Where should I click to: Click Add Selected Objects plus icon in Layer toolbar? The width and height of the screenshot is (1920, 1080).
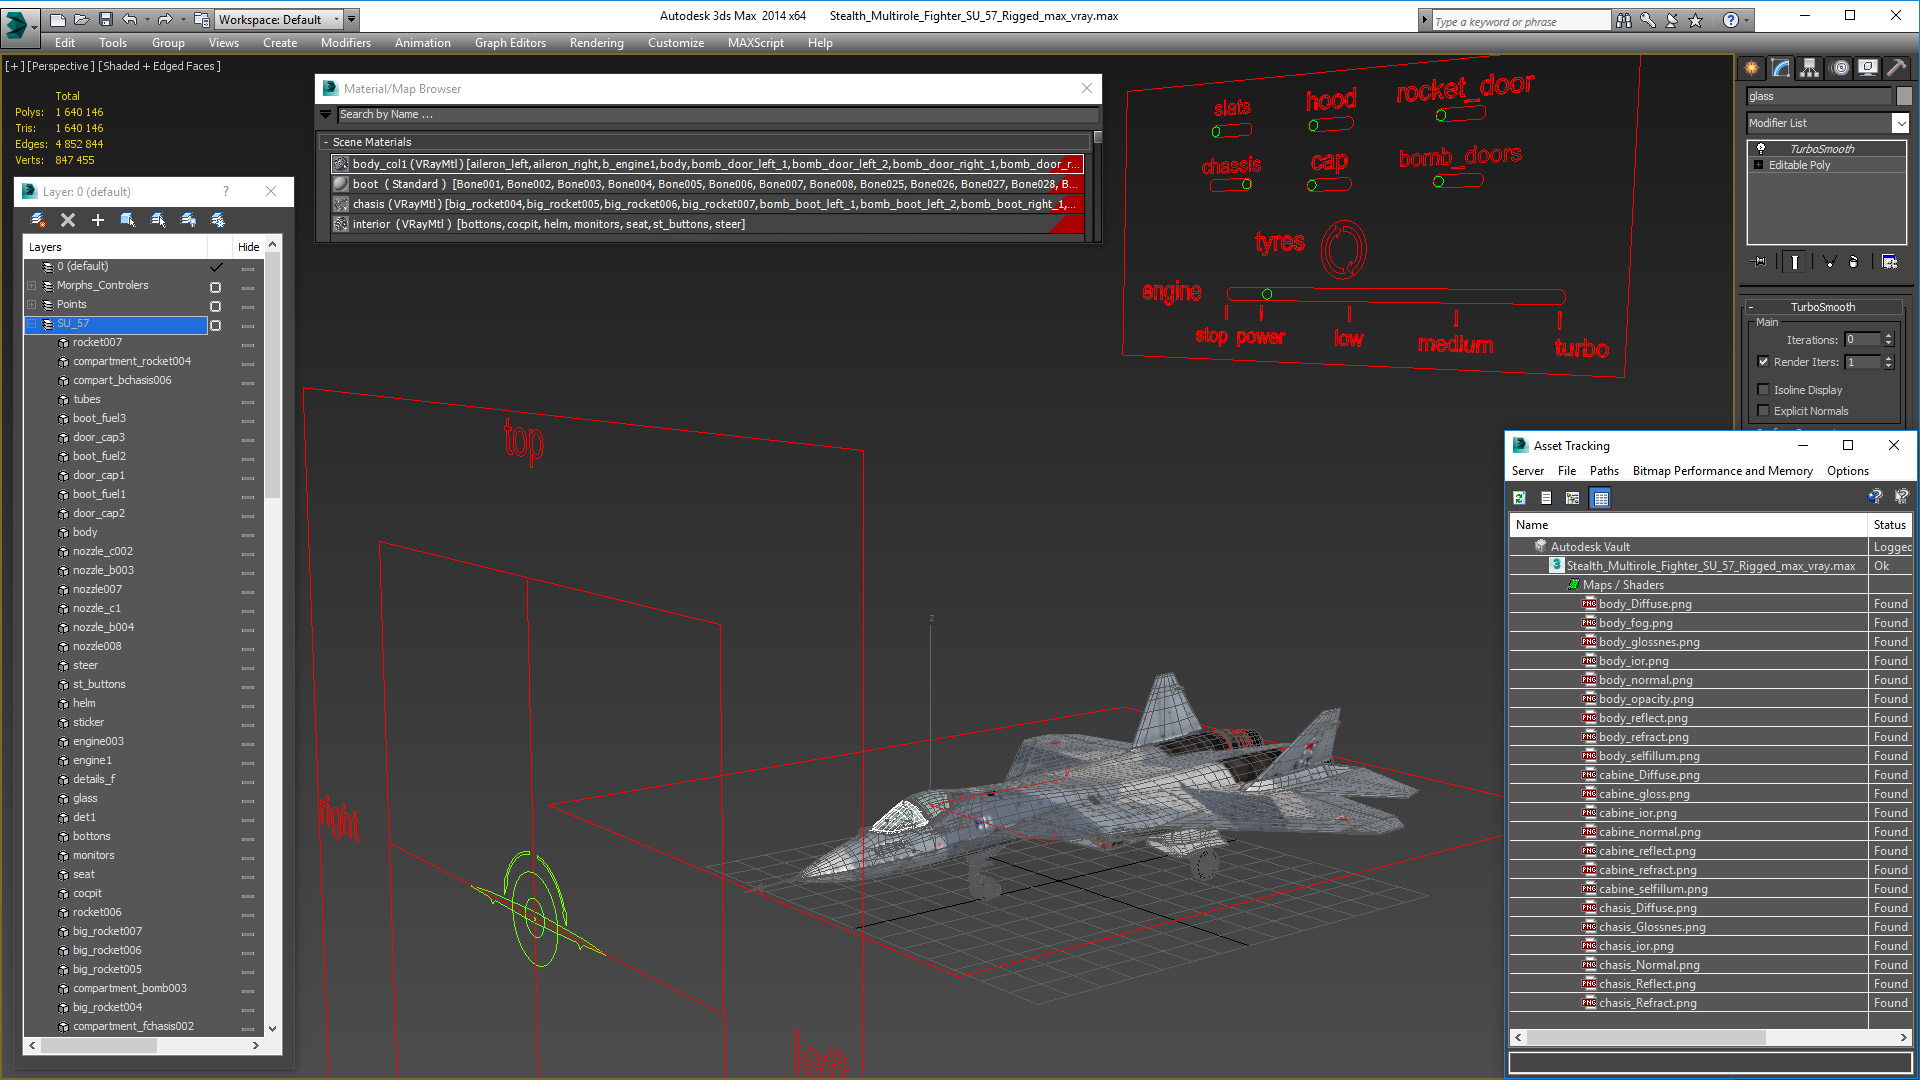(x=98, y=220)
